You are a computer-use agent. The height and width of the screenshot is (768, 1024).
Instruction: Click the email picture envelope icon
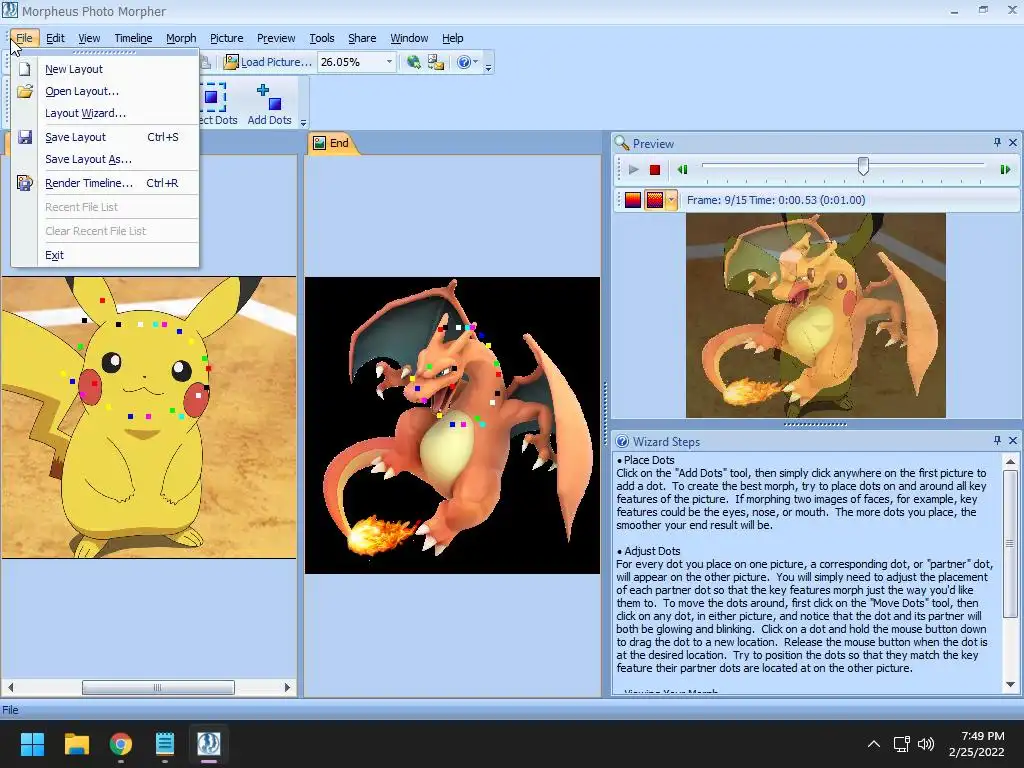pyautogui.click(x=436, y=62)
